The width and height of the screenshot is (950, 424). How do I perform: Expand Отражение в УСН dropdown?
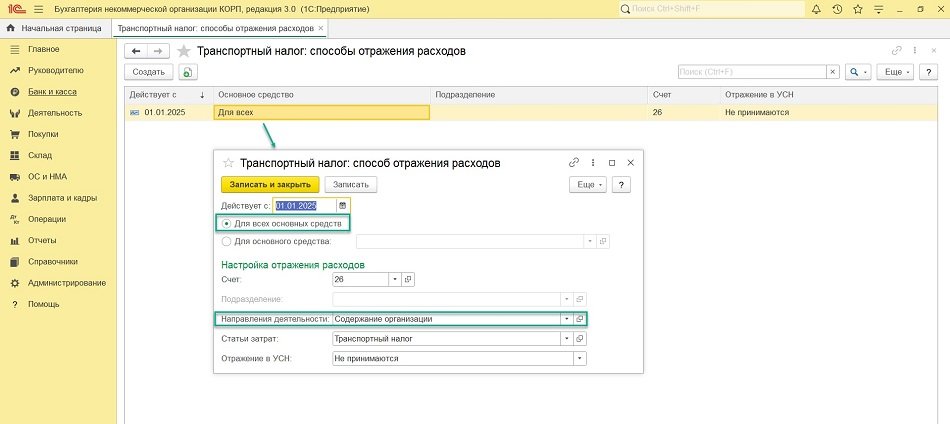click(x=579, y=358)
